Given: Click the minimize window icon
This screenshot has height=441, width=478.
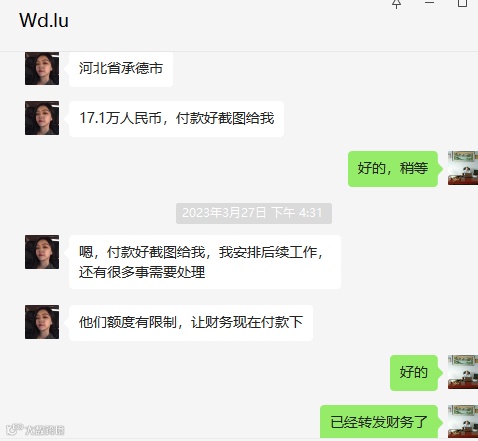Looking at the screenshot, I should (429, 3).
